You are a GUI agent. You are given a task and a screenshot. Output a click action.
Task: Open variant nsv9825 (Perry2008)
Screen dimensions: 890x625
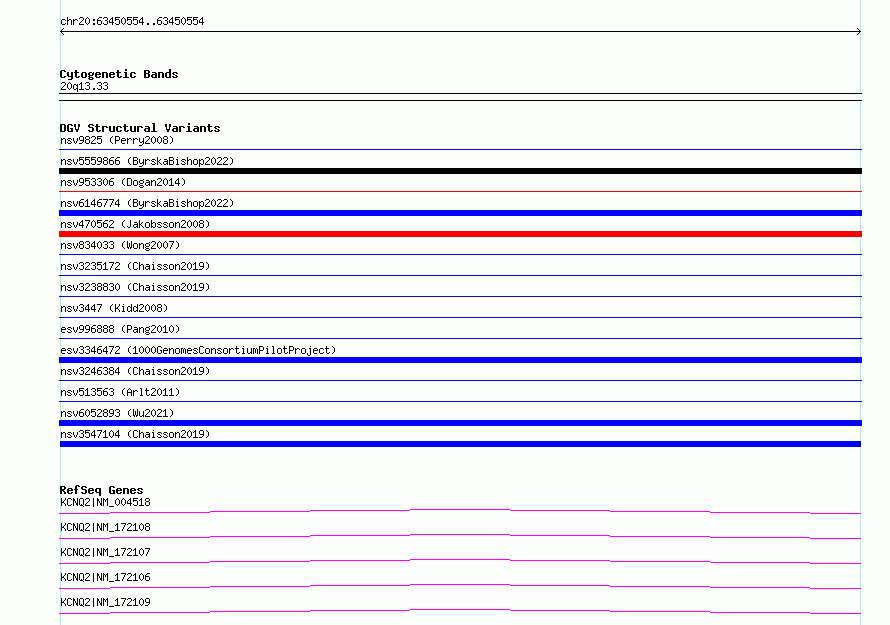117,140
